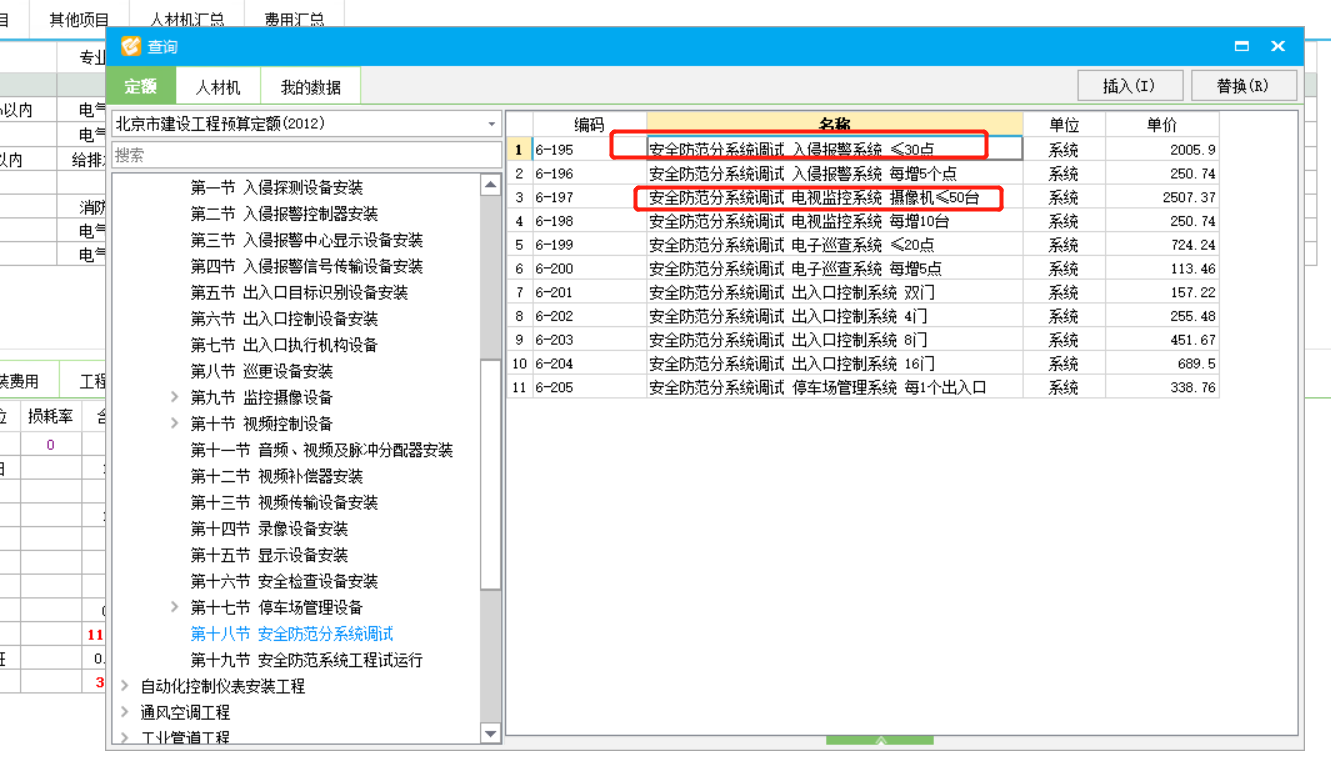Select row 电视监控系统 每增10台
Viewport: 1331px width, 774px height.
pos(863,221)
